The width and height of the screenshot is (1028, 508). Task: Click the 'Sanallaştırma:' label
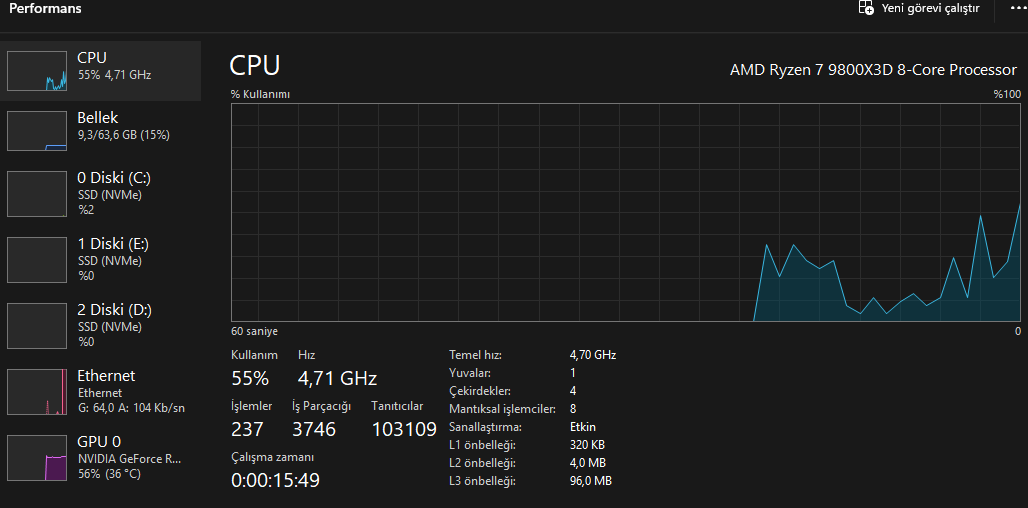point(485,427)
